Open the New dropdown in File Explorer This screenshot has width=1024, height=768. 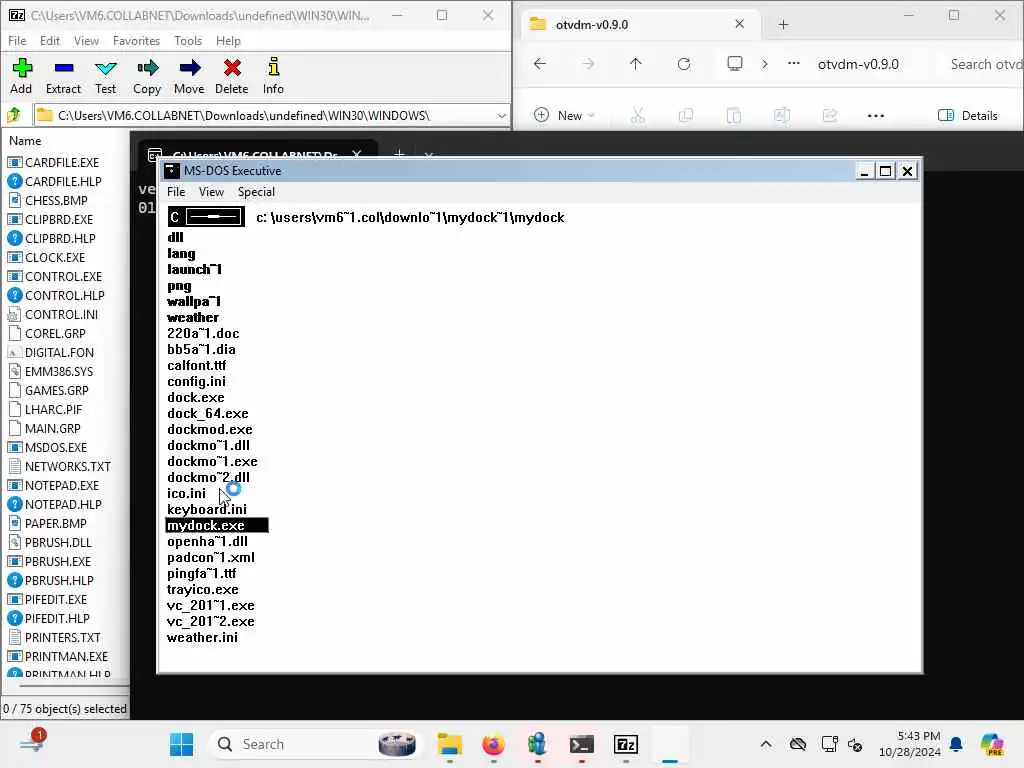pyautogui.click(x=564, y=116)
